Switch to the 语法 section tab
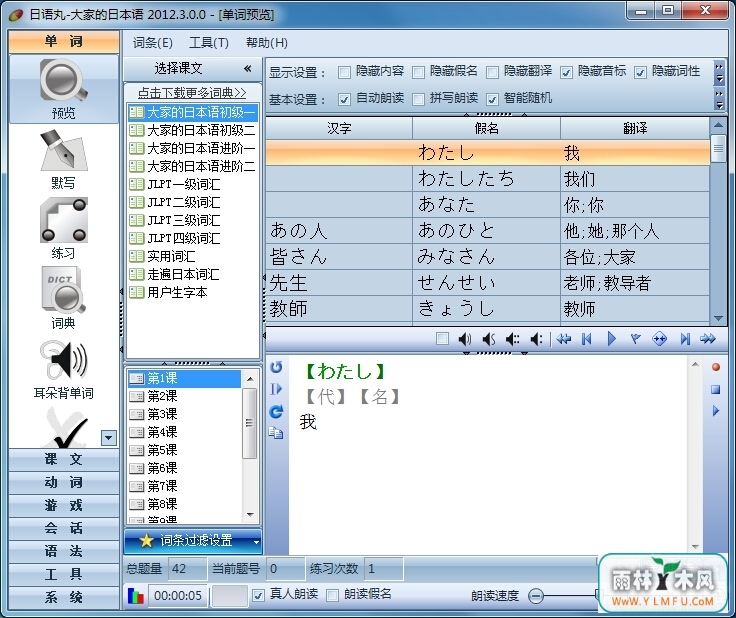This screenshot has height=618, width=736. pos(64,551)
